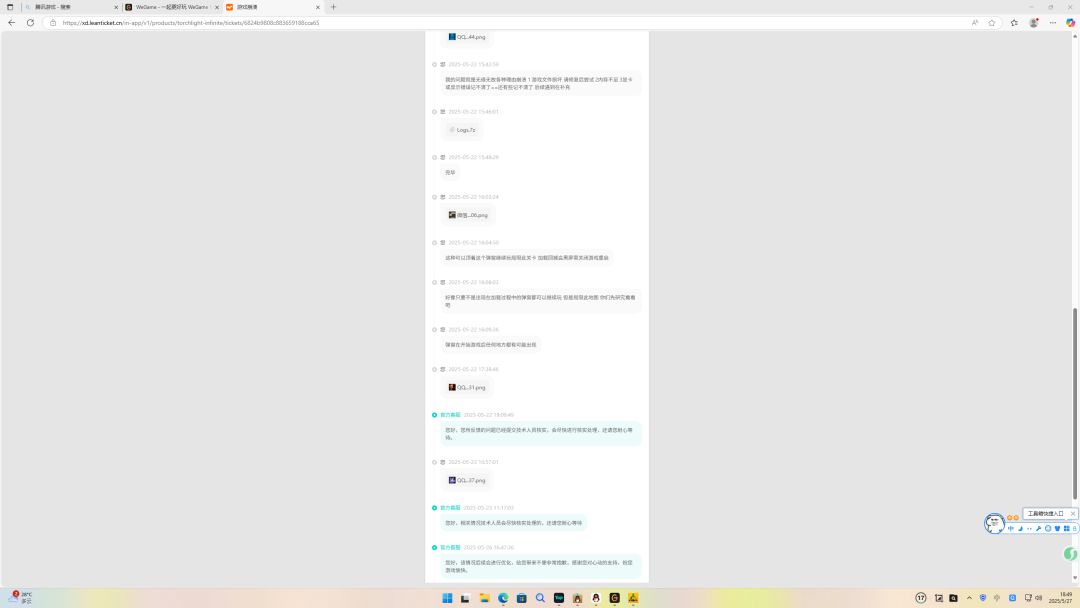Image resolution: width=1080 pixels, height=608 pixels.
Task: Switch to the first Tencent games tab
Action: coord(71,7)
